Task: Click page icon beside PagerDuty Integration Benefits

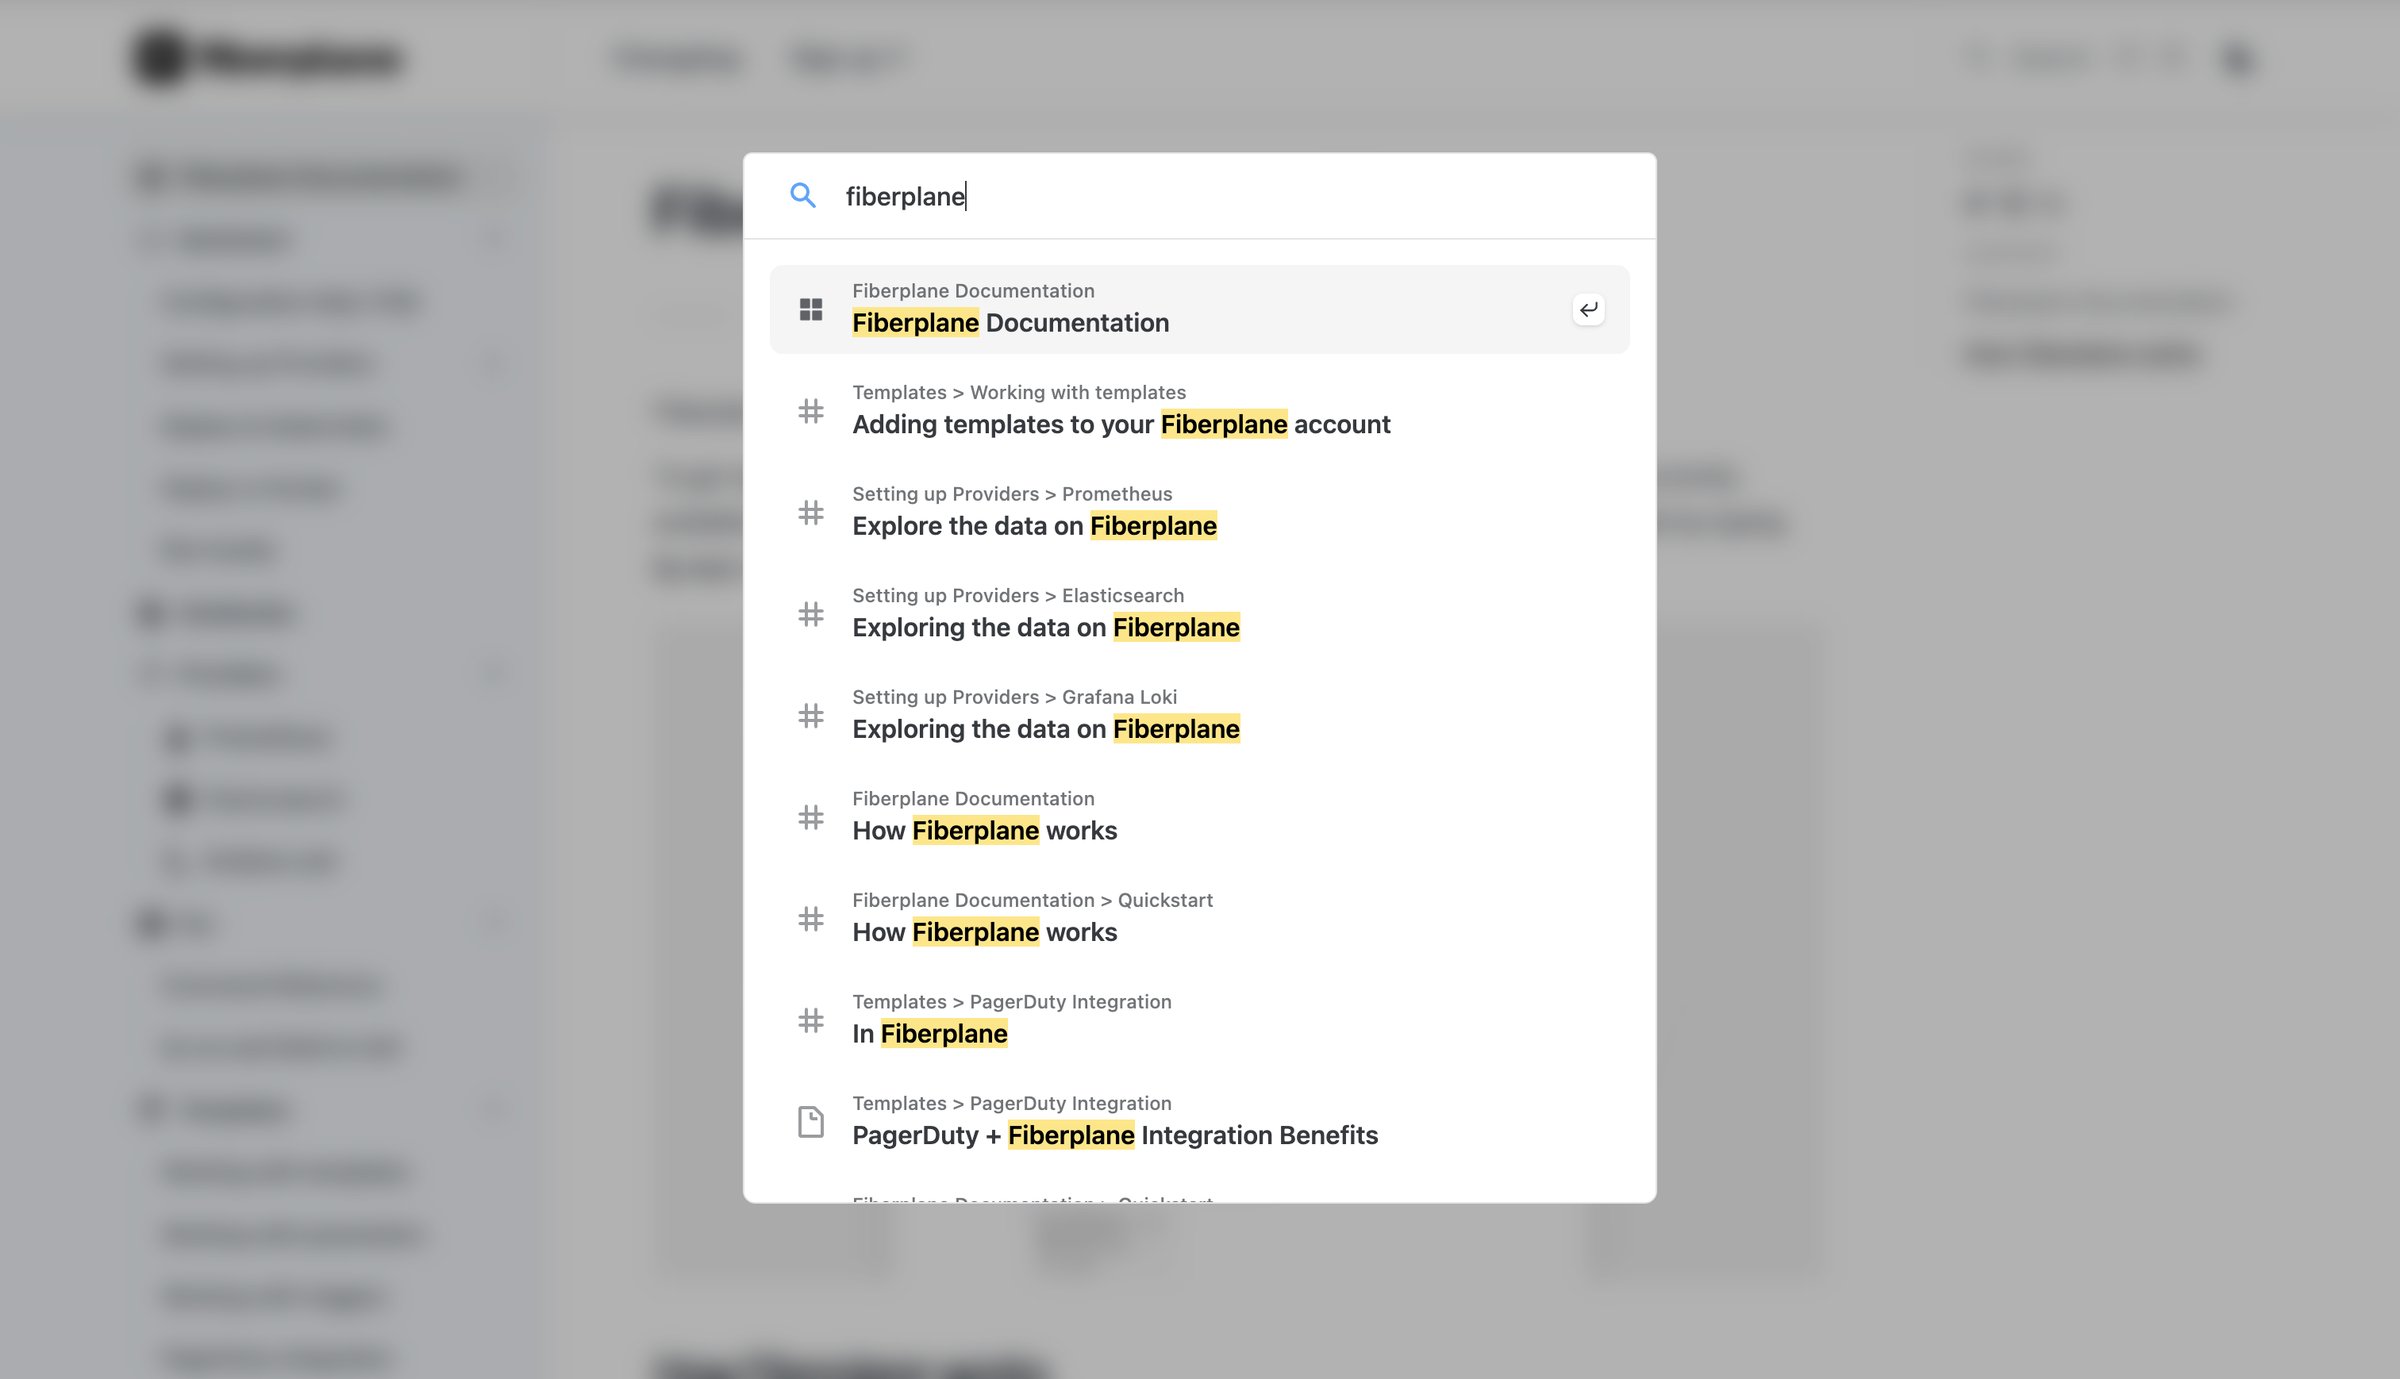Action: (x=811, y=1122)
